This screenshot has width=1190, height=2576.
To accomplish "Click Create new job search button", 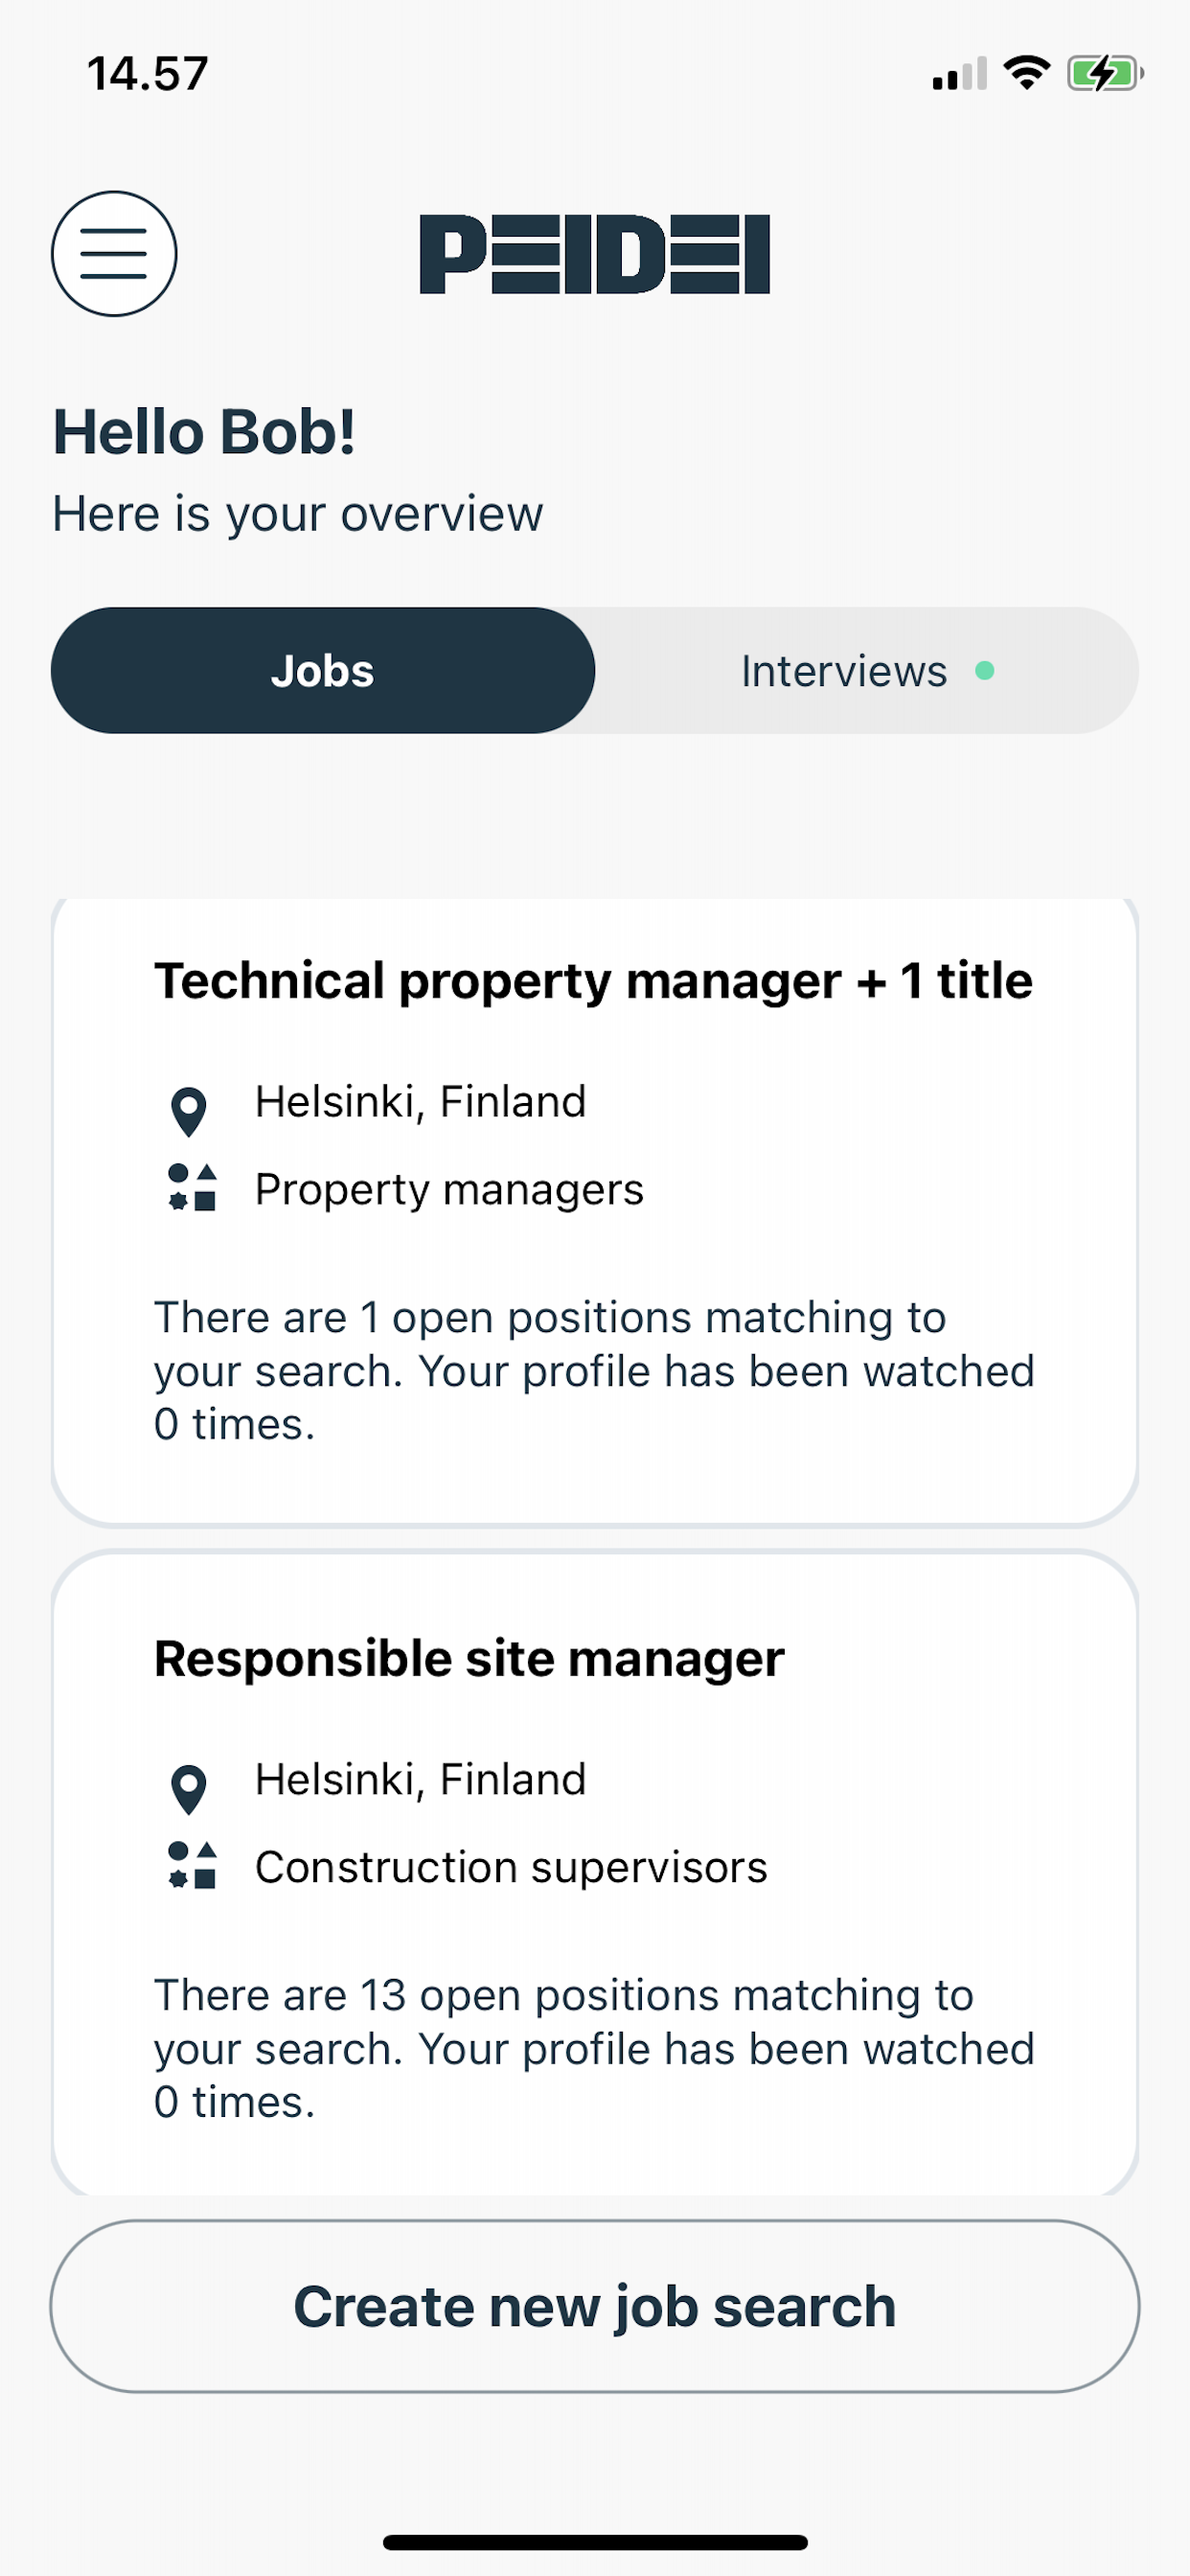I will [595, 2306].
